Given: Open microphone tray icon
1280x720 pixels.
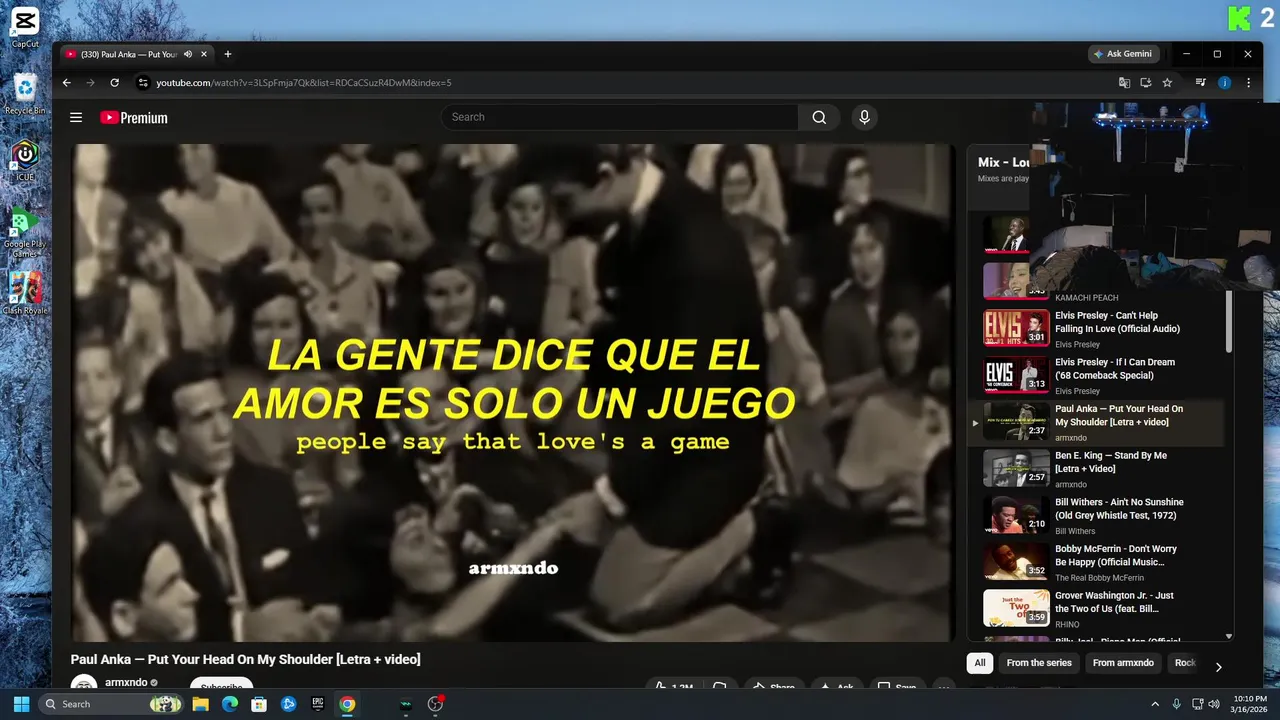Looking at the screenshot, I should click(1176, 704).
